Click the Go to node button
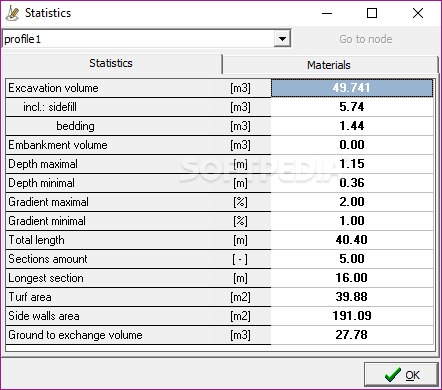 click(366, 39)
